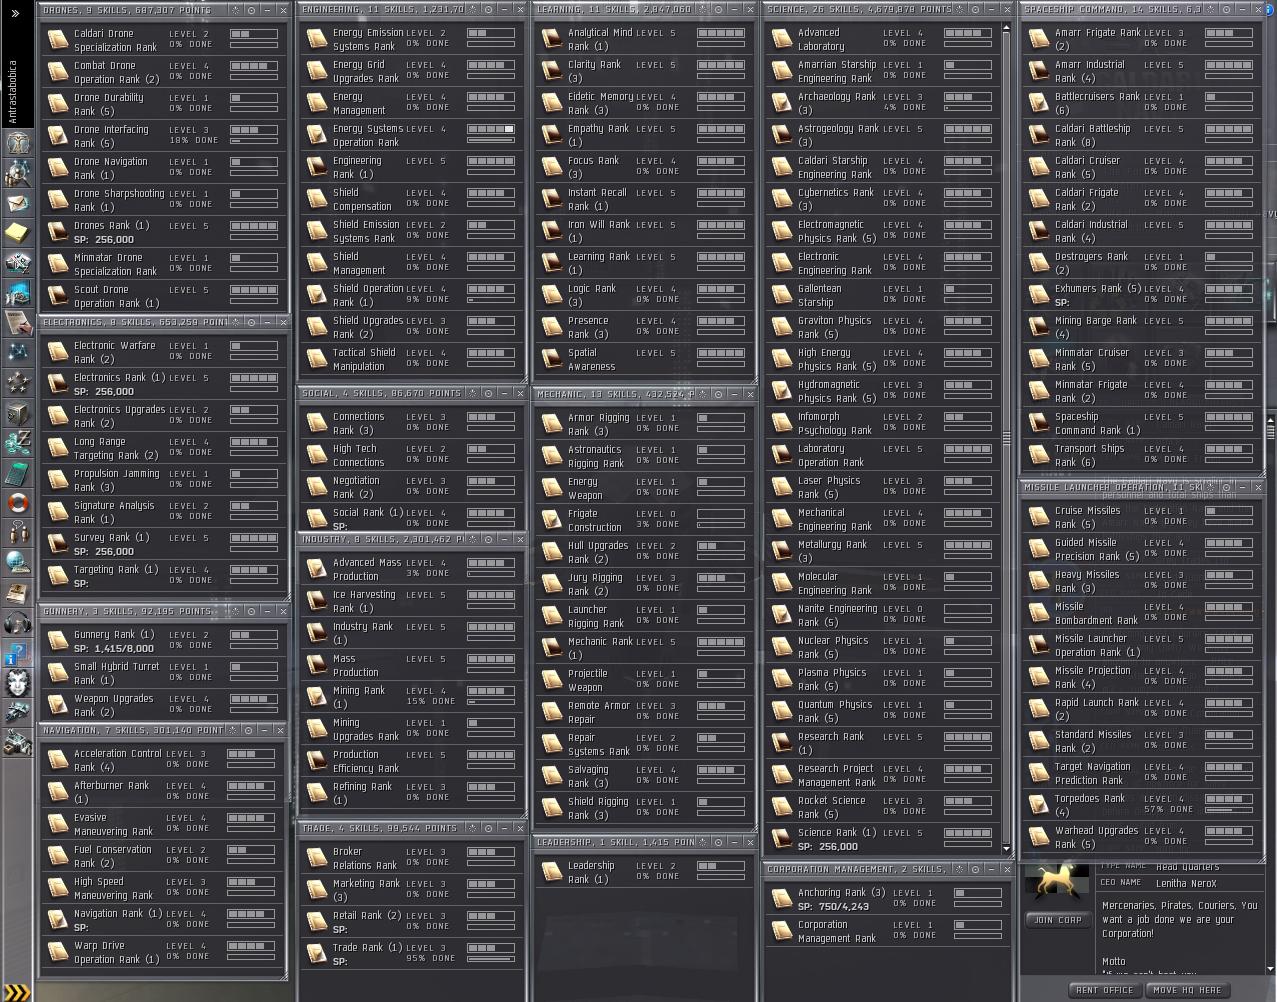Viewport: 1277px width, 1002px height.
Task: Select the Leadership Rank (1) skill row
Action: point(644,872)
